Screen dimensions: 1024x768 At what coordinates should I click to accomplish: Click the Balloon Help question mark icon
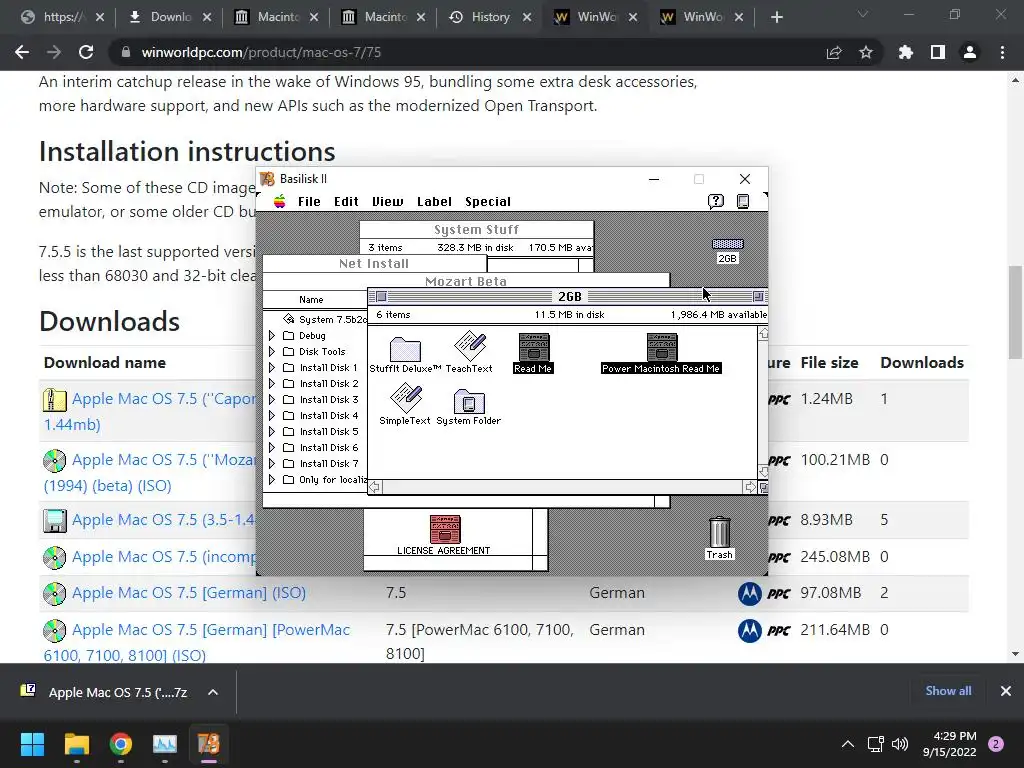pos(716,201)
